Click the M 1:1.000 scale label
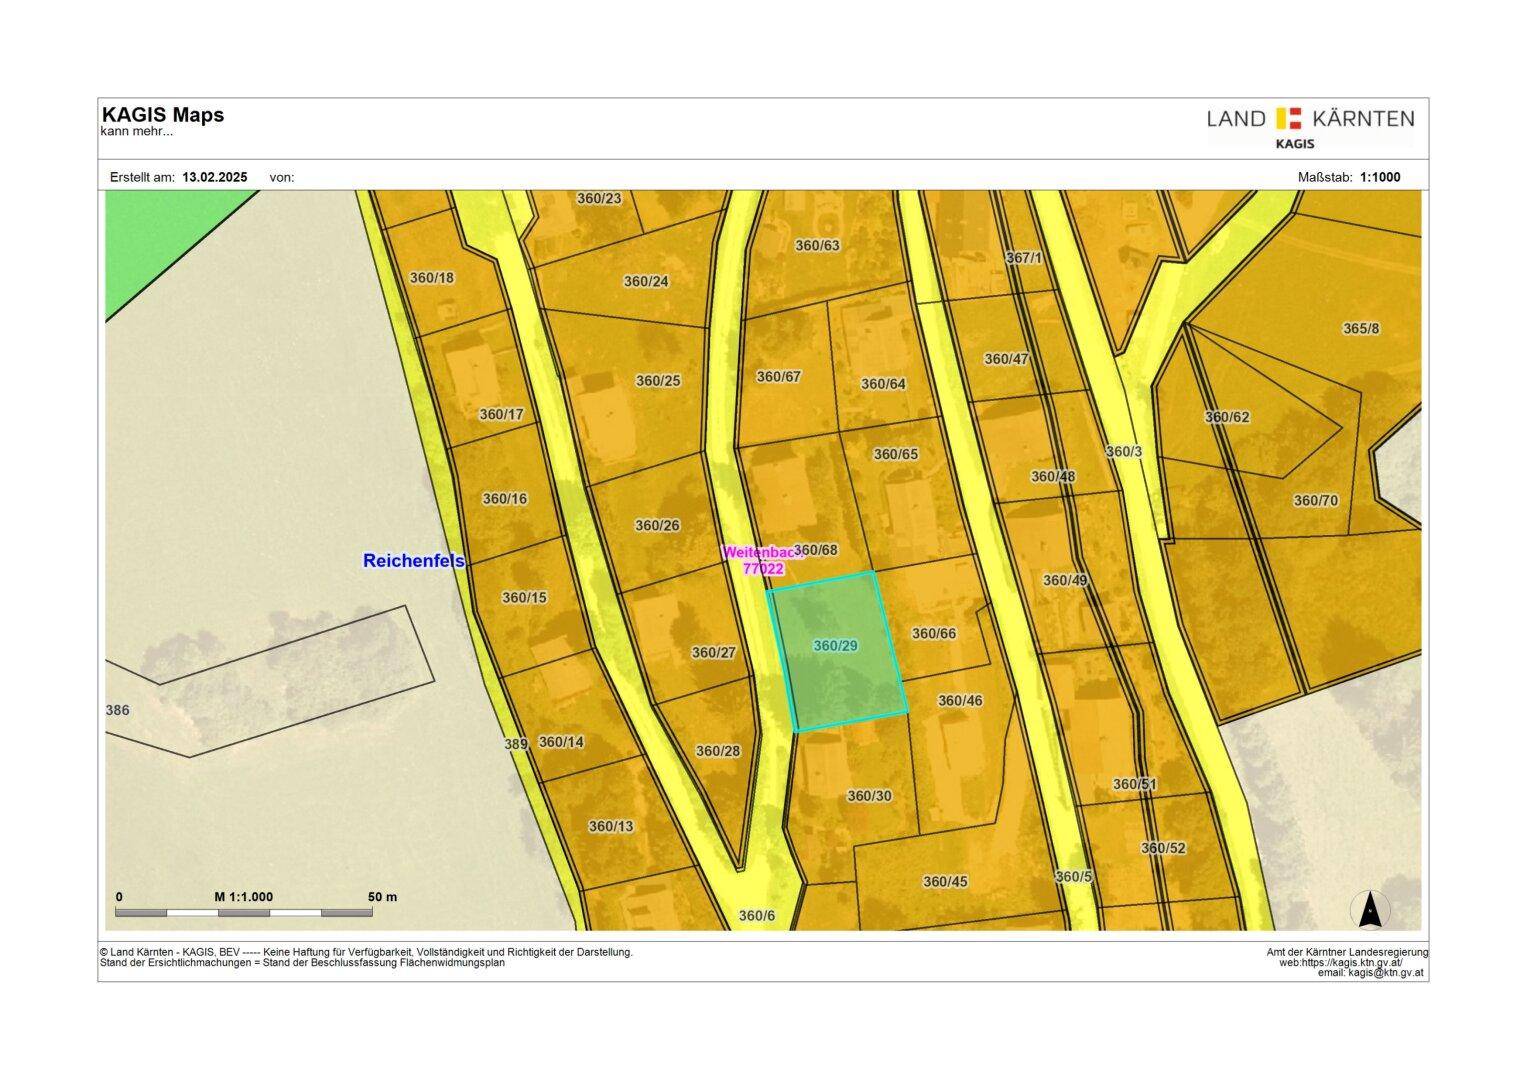 (244, 897)
